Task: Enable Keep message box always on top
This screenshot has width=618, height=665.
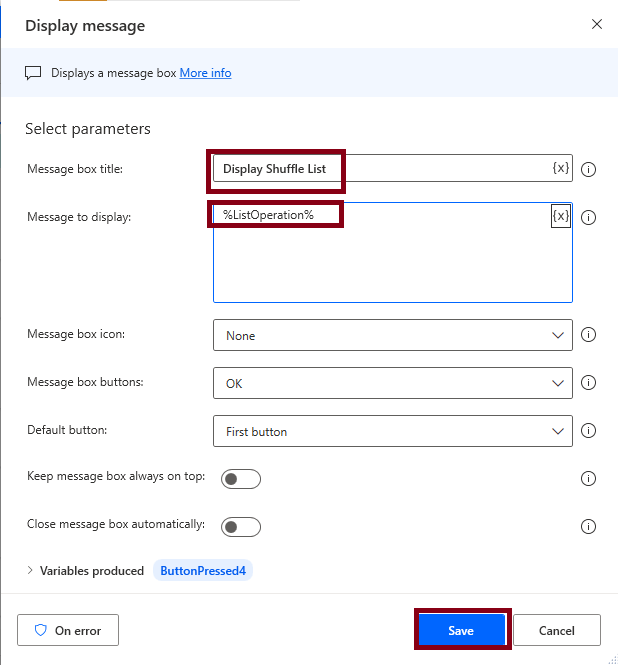Action: point(241,479)
